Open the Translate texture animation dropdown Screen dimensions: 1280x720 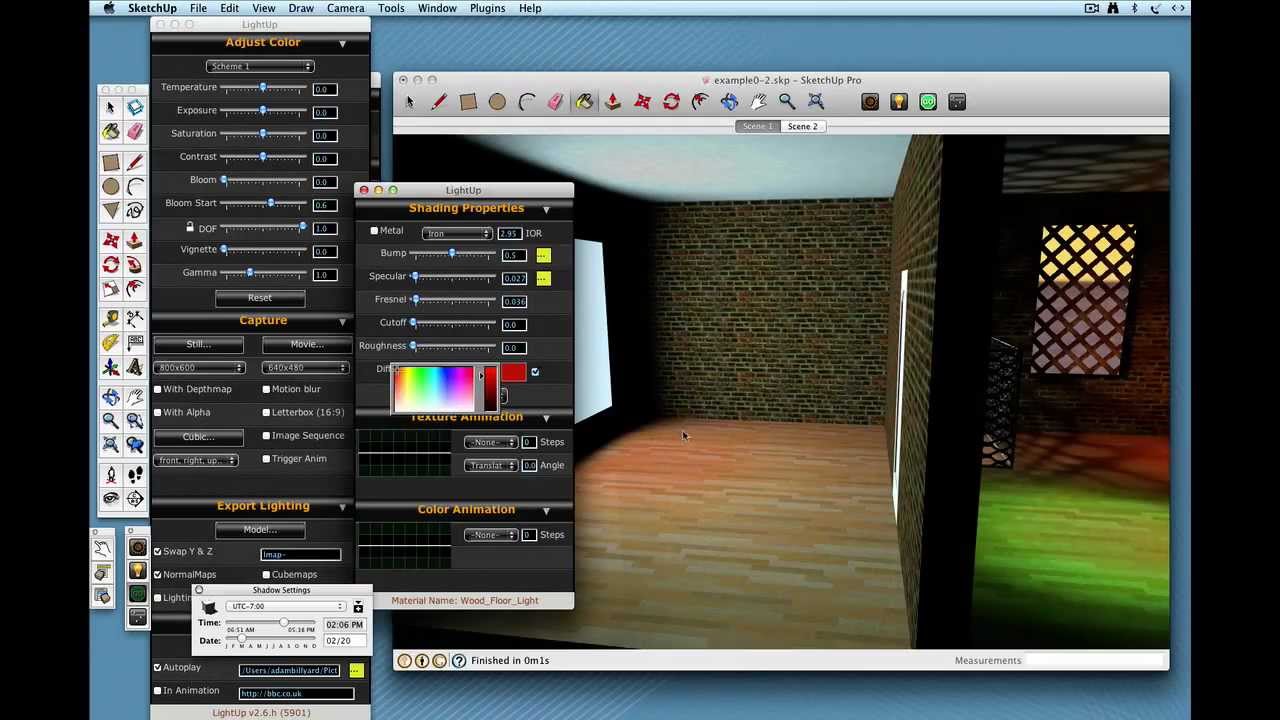click(491, 465)
